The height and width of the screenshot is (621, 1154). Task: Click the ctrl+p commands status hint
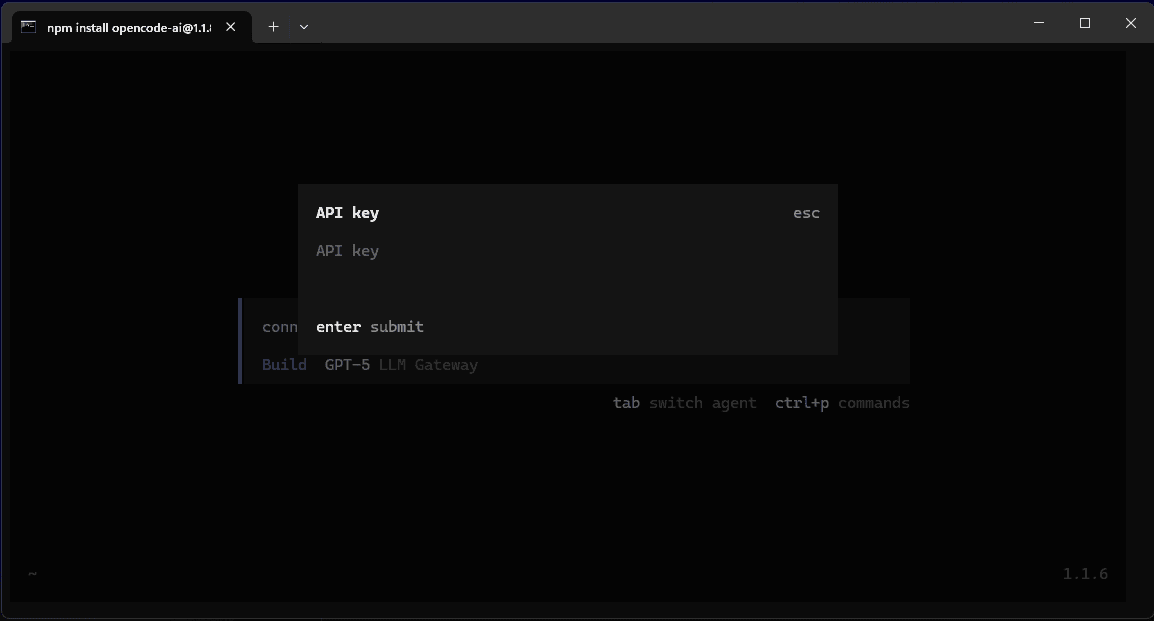click(841, 402)
